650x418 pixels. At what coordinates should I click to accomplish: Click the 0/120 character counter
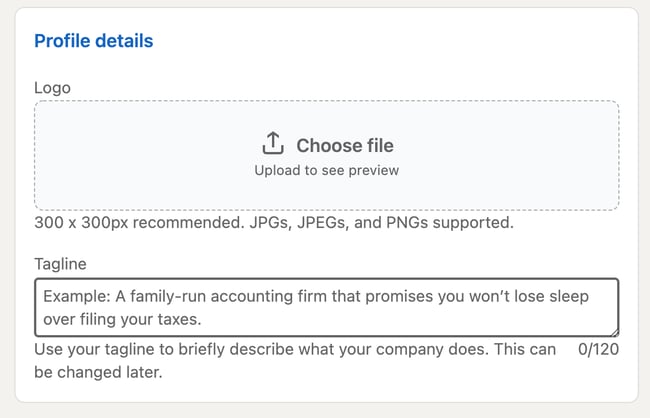(598, 350)
